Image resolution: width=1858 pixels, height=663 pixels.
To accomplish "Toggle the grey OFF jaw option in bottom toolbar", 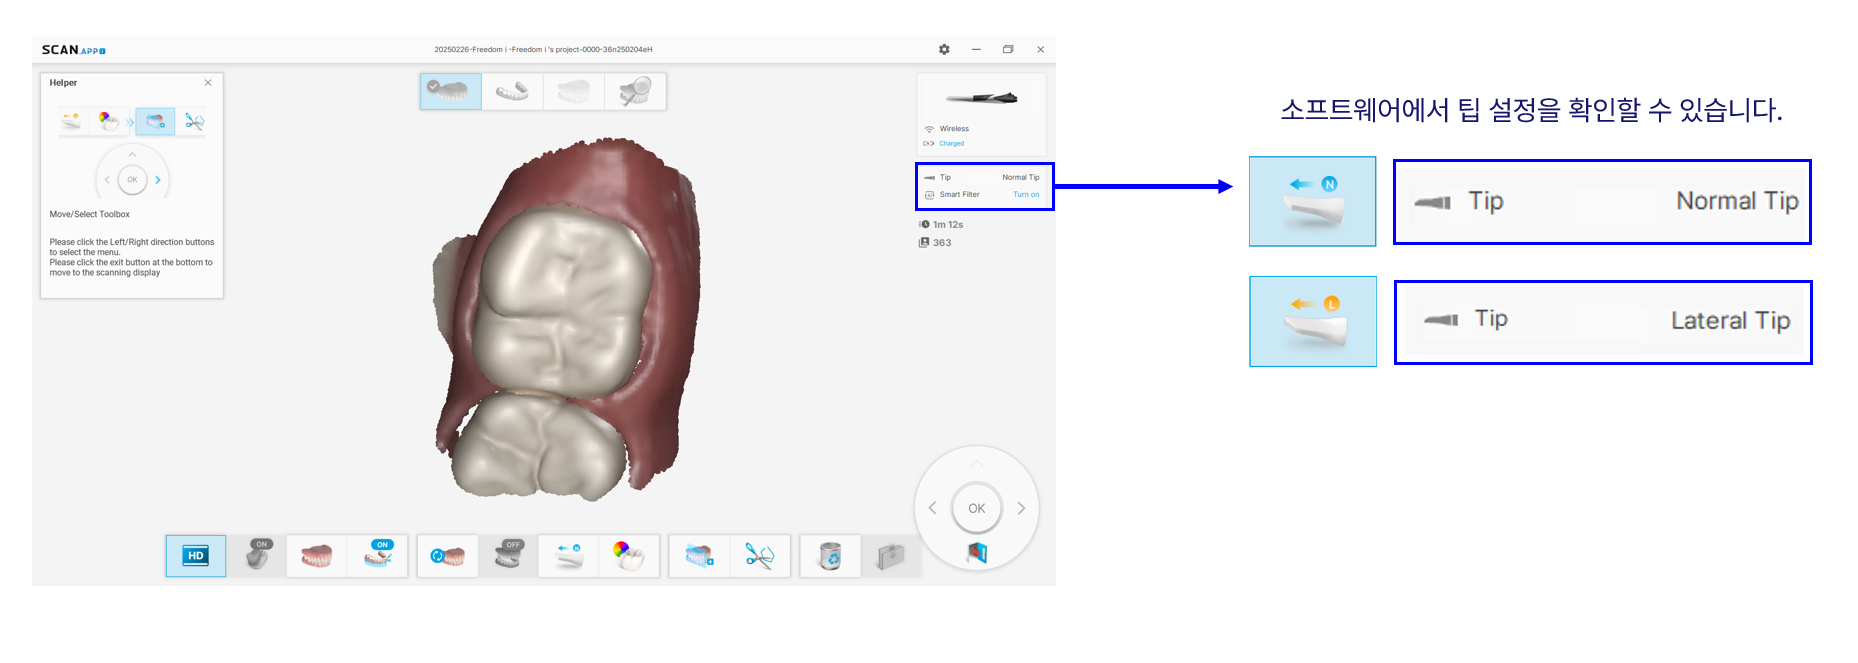I will pos(509,556).
